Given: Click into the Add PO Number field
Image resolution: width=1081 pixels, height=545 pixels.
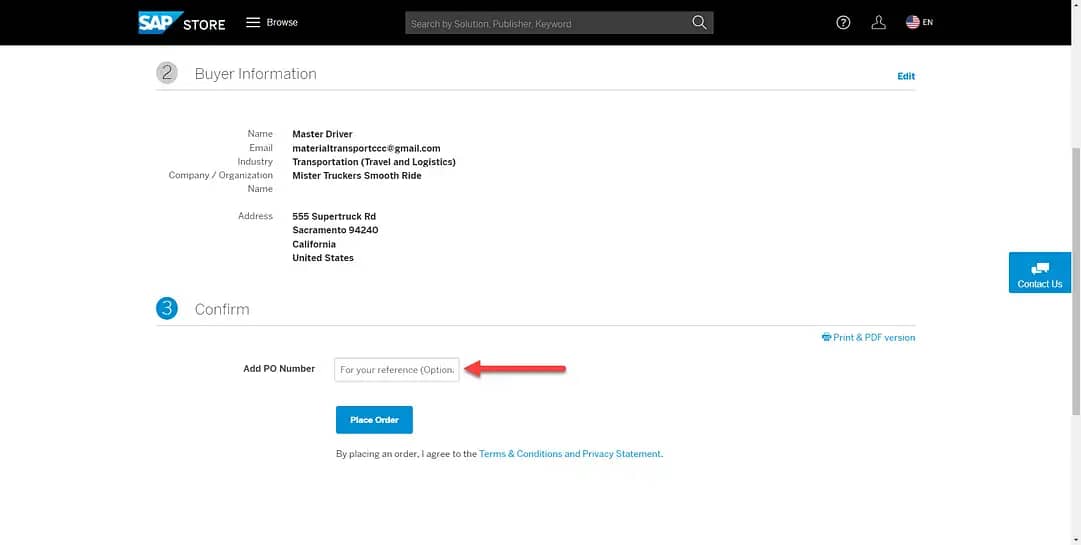Looking at the screenshot, I should 396,369.
